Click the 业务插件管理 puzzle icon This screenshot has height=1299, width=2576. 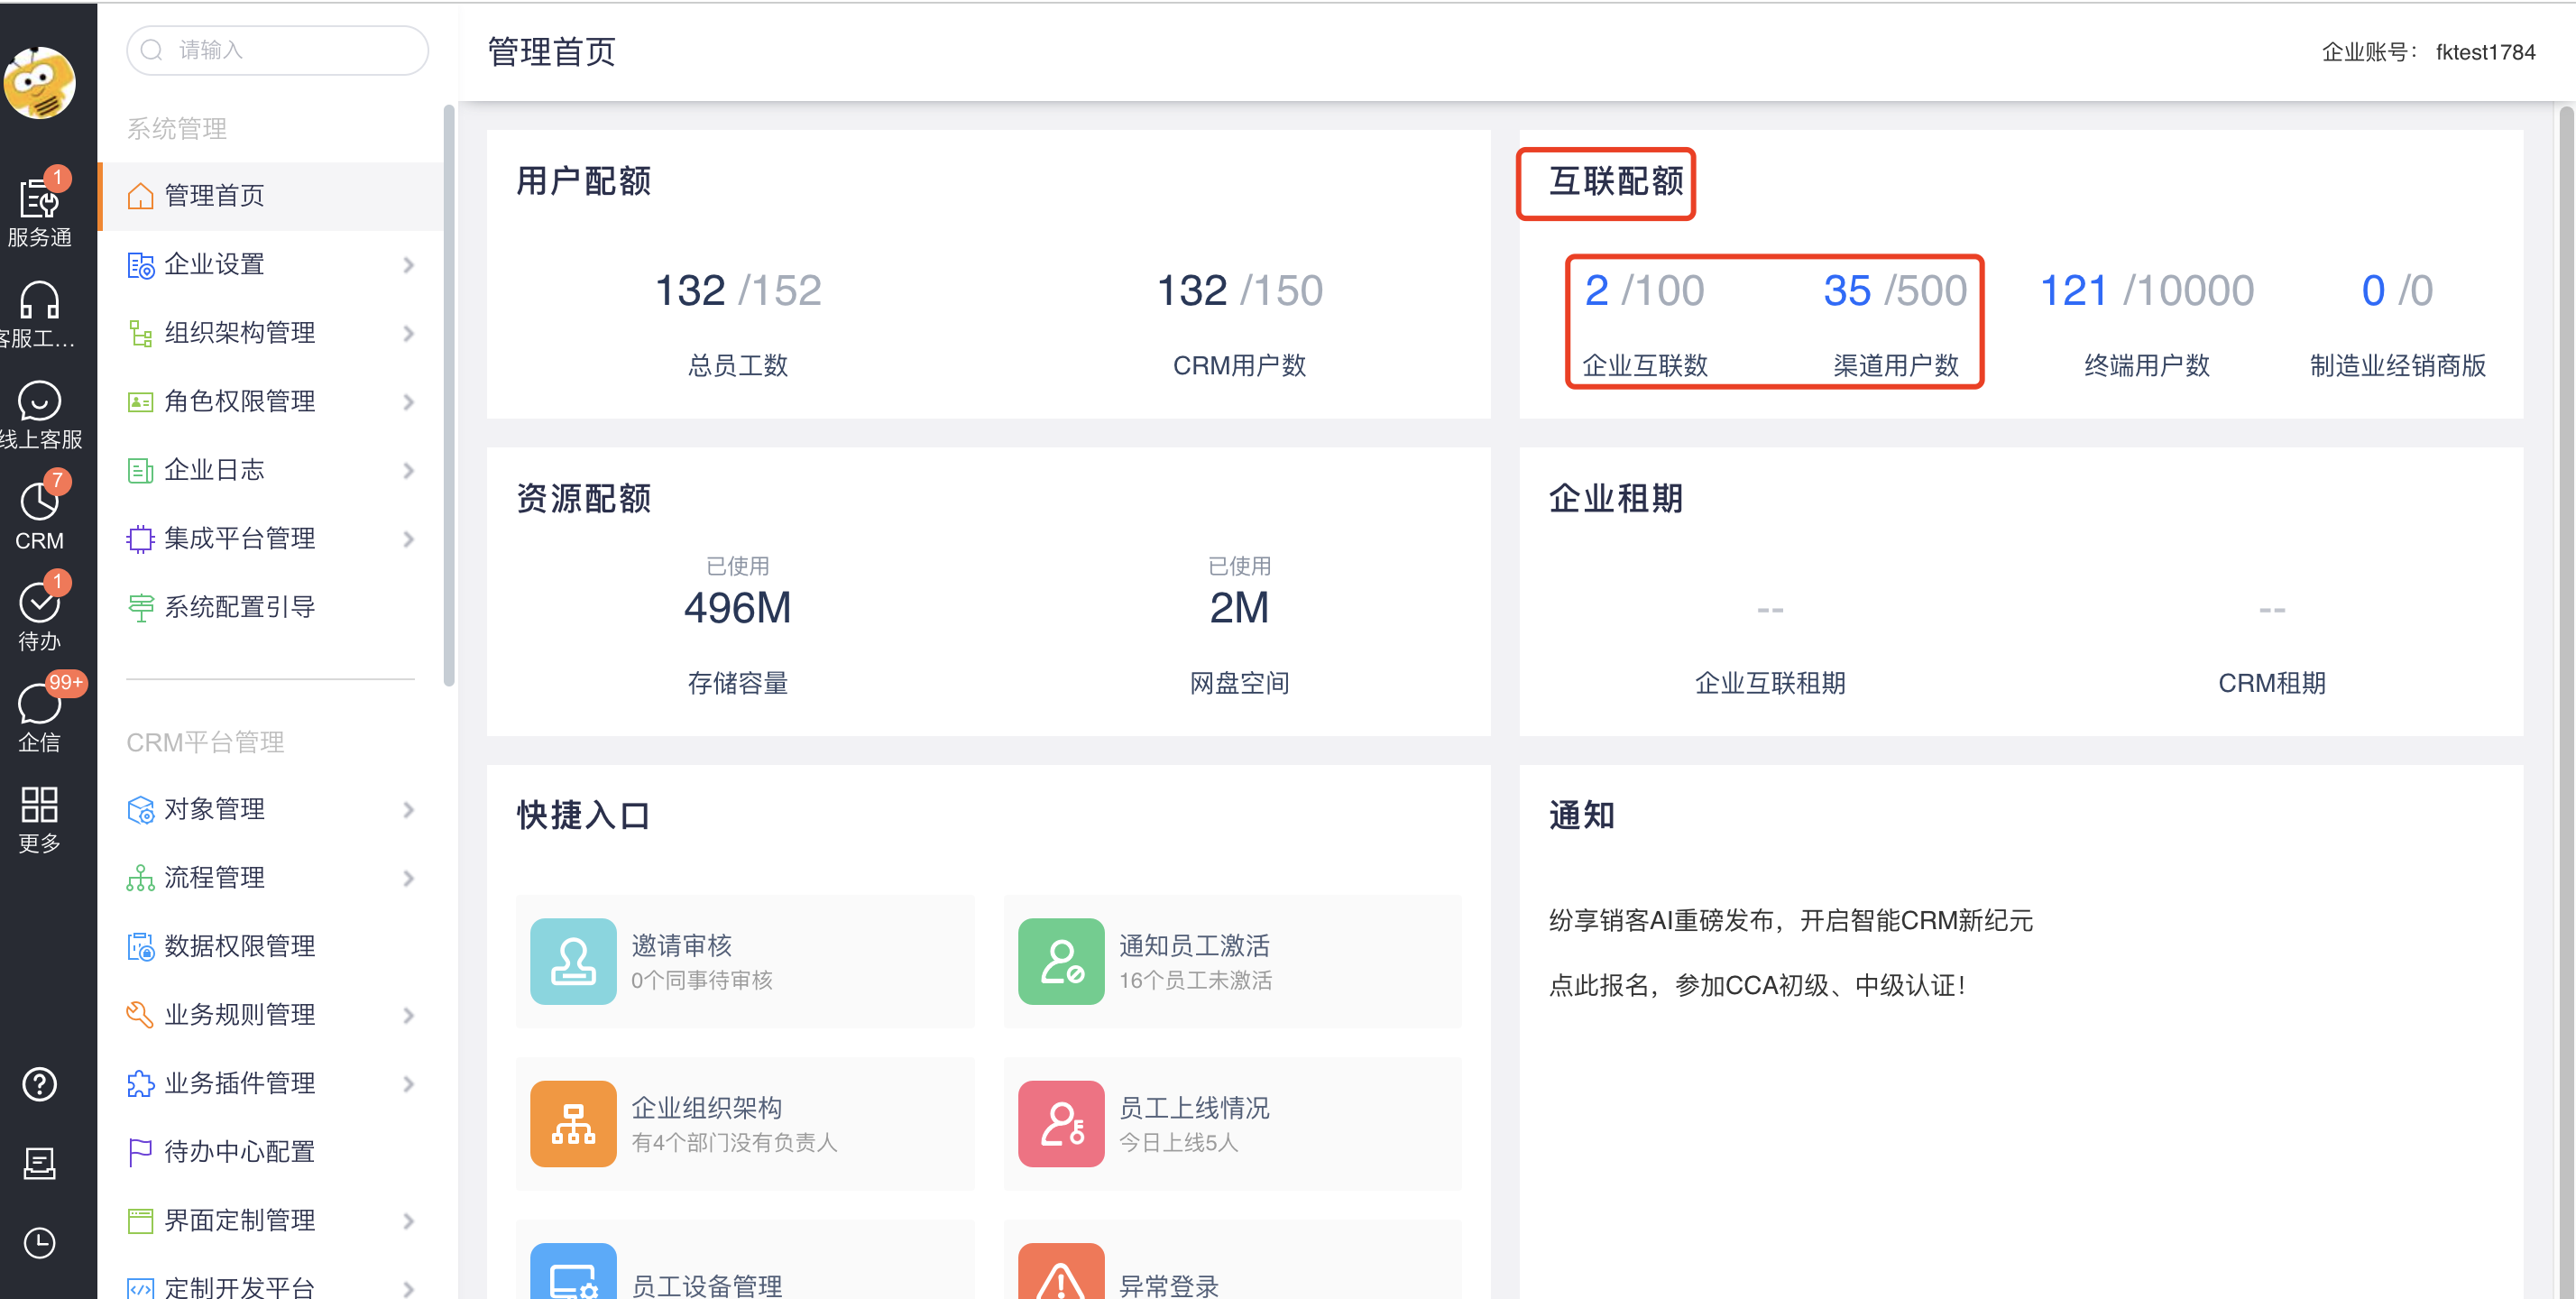pos(140,1084)
